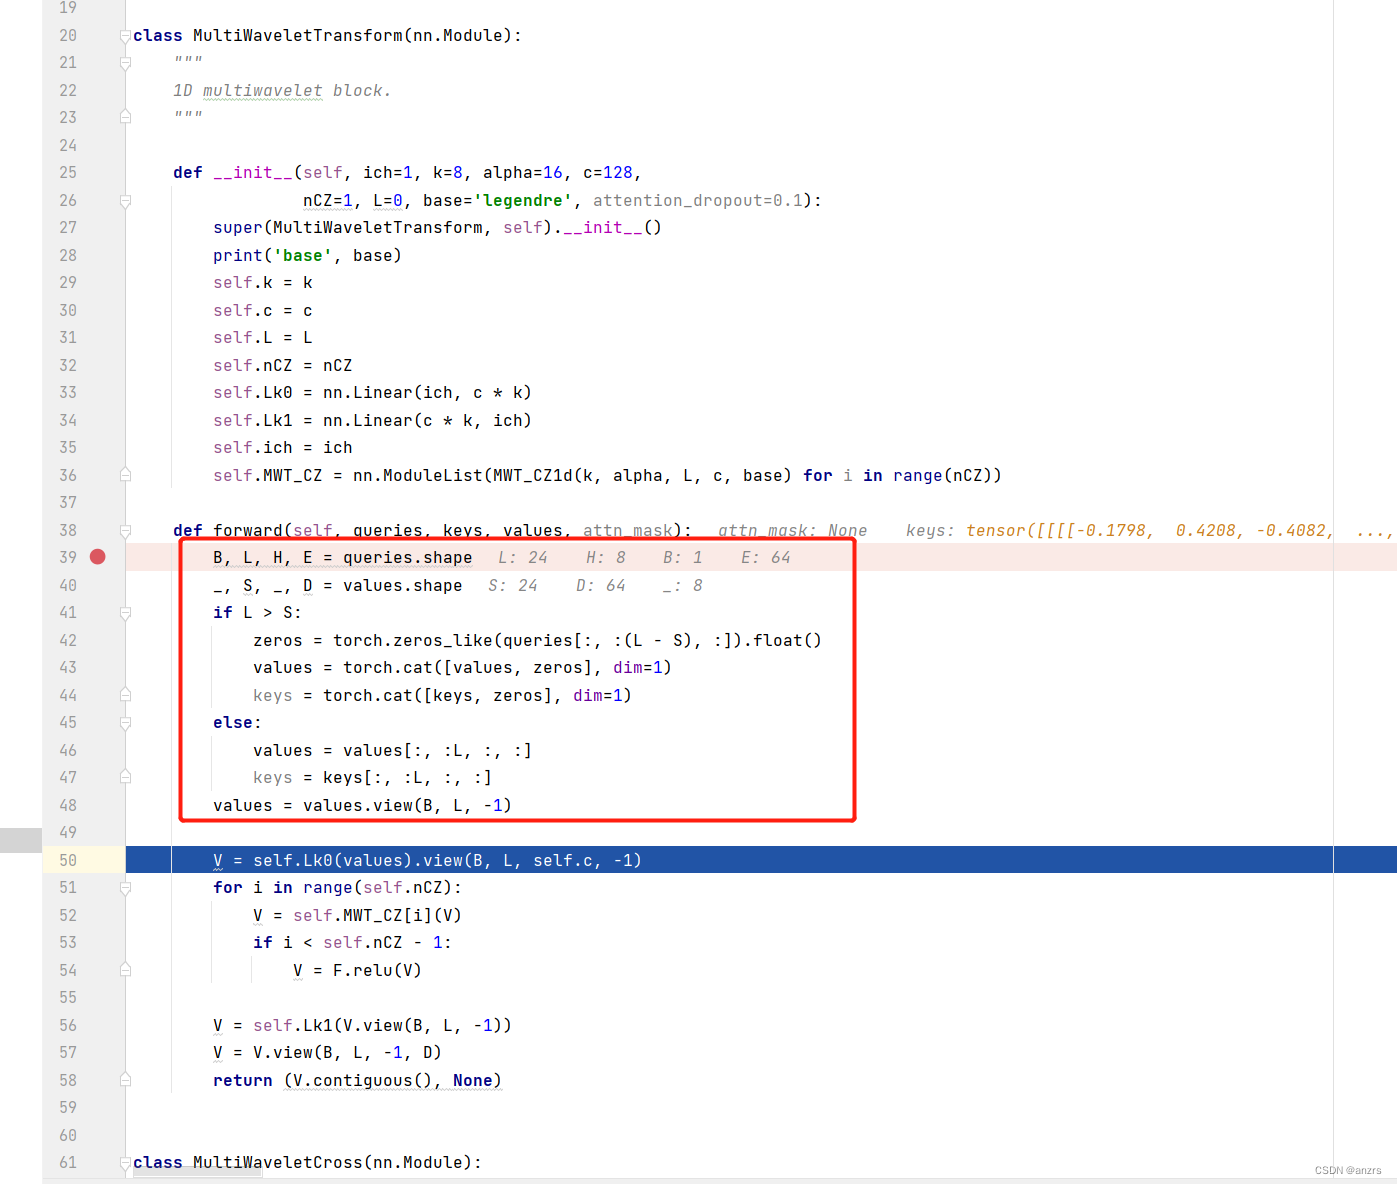Click 'self.Lk1 = nn.Linear(c * k, ich)'
Viewport: 1397px width, 1184px height.
pyautogui.click(x=372, y=420)
